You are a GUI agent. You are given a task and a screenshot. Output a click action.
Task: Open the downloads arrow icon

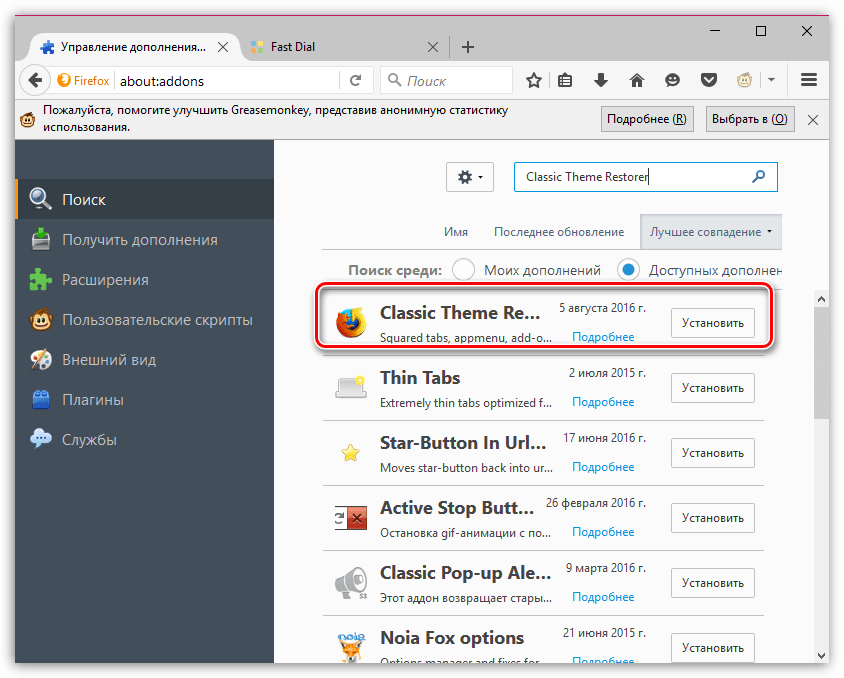[601, 80]
